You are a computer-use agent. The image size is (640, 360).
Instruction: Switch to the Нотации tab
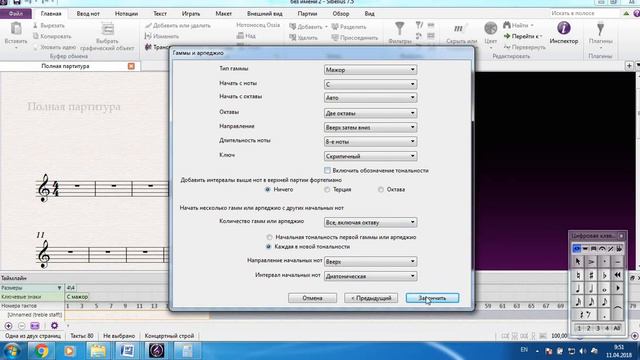coord(126,13)
